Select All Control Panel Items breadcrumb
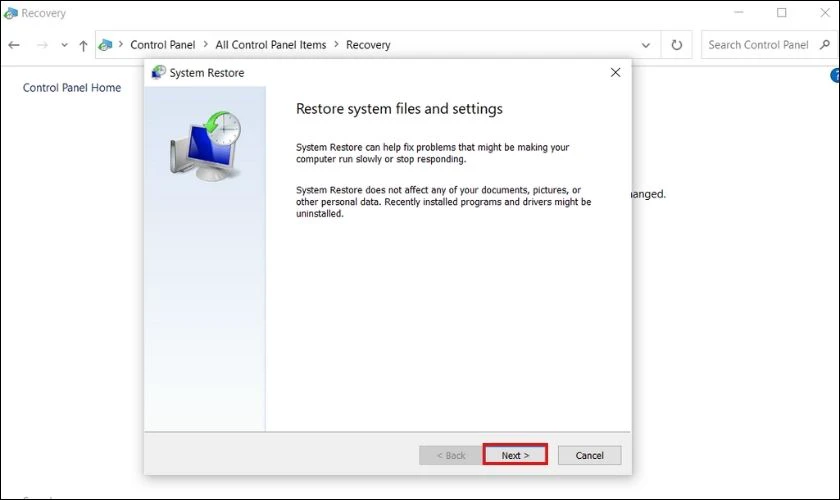840x500 pixels. [x=271, y=45]
